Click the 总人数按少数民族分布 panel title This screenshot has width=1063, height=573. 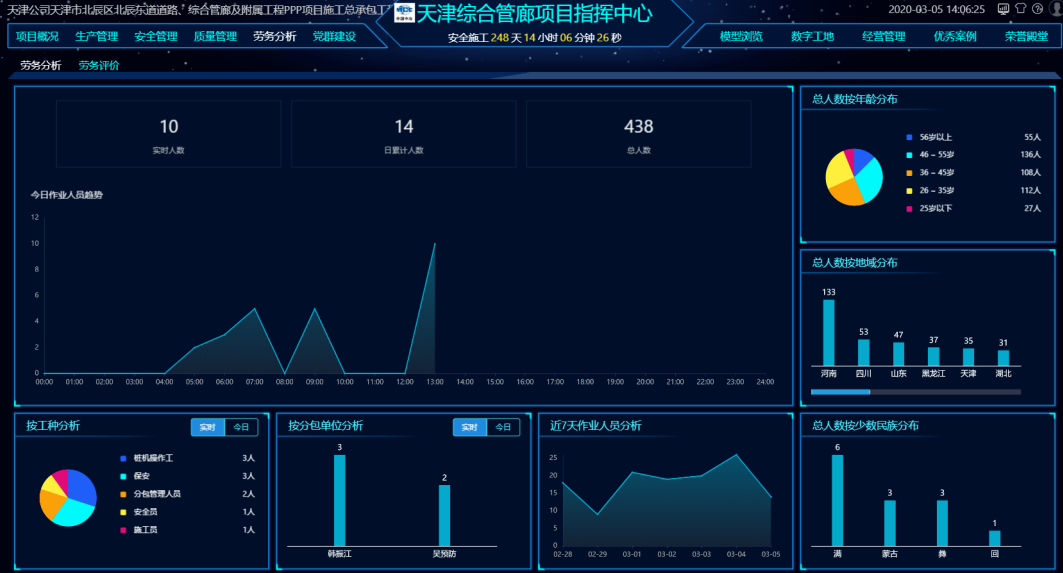coord(866,425)
